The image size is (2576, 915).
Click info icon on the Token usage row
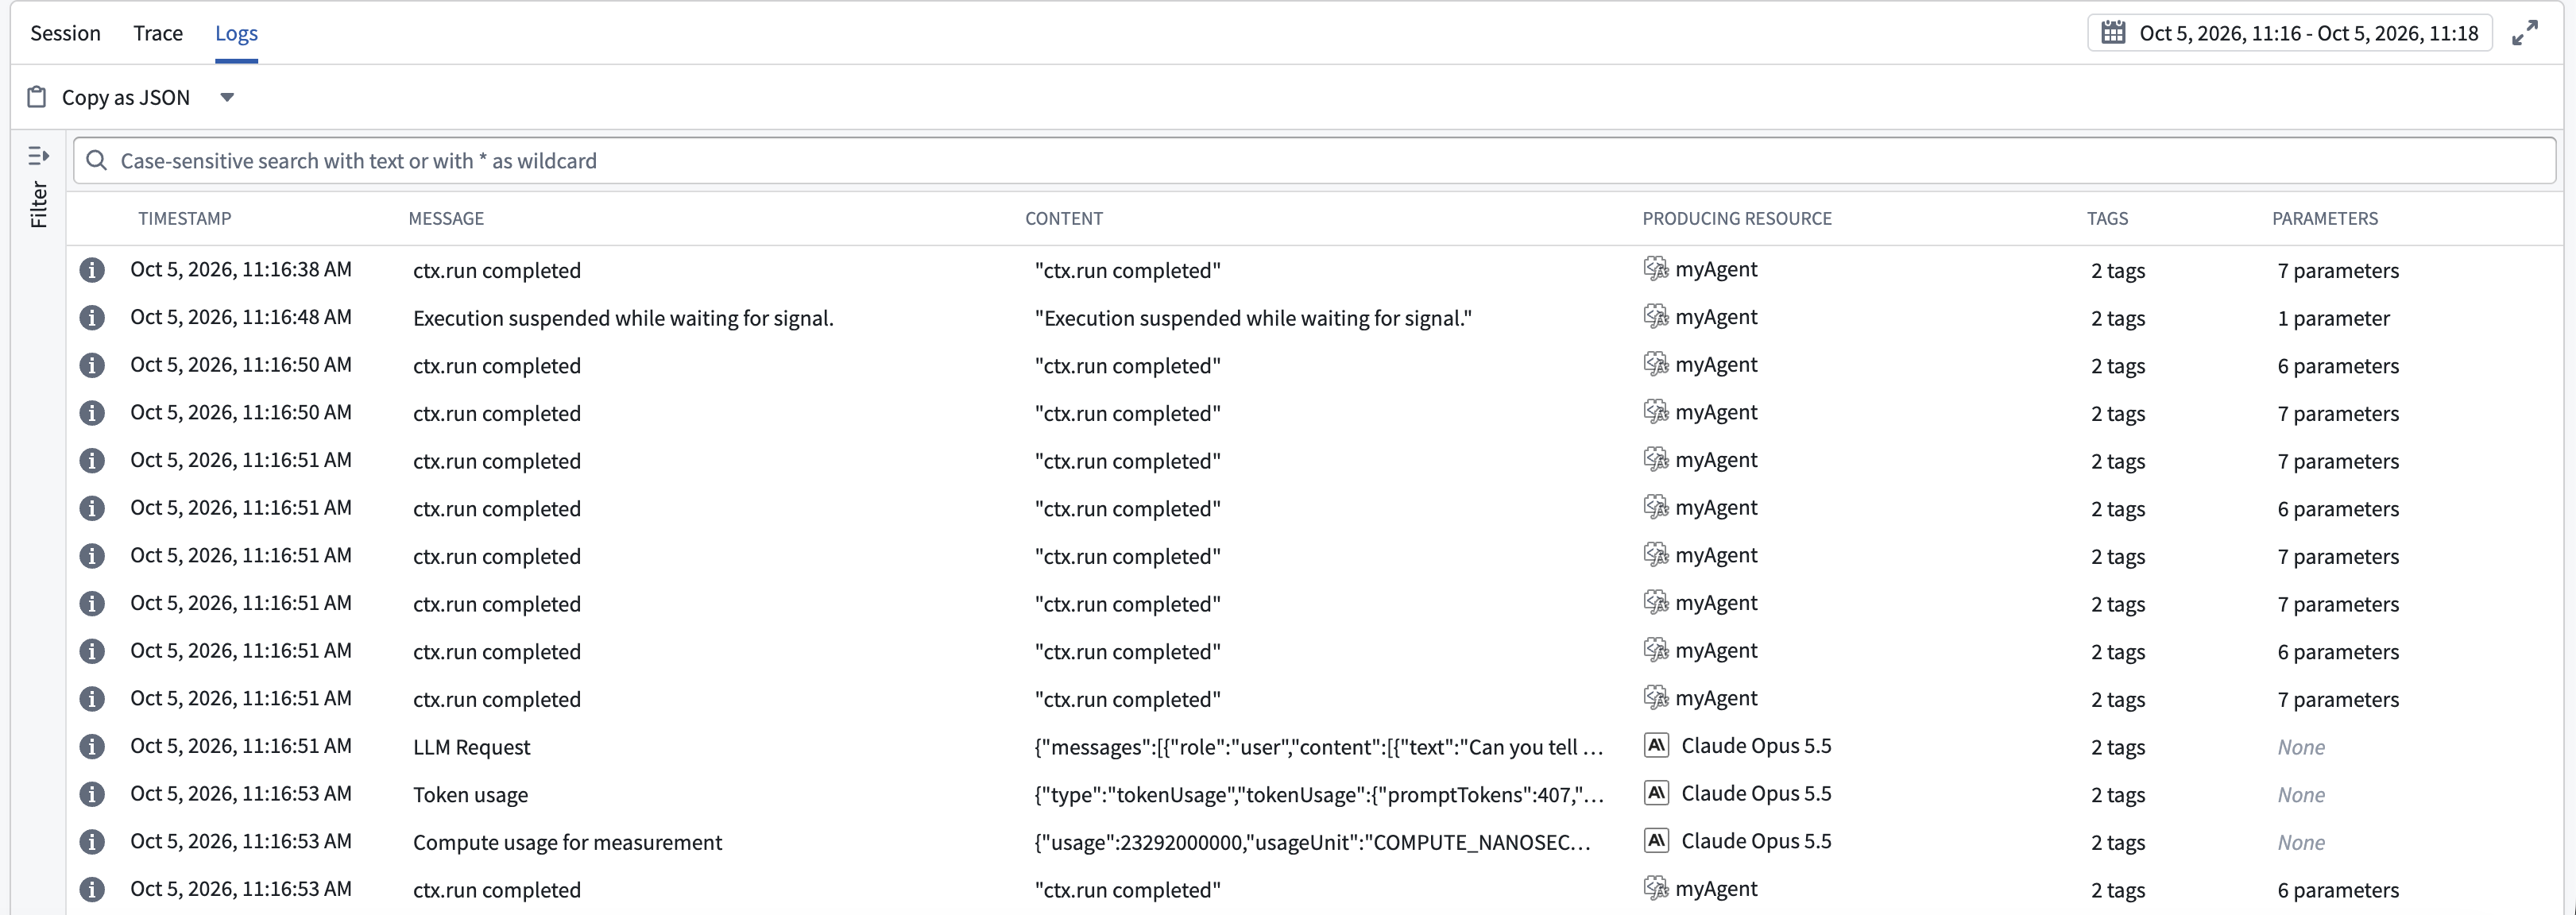(92, 794)
